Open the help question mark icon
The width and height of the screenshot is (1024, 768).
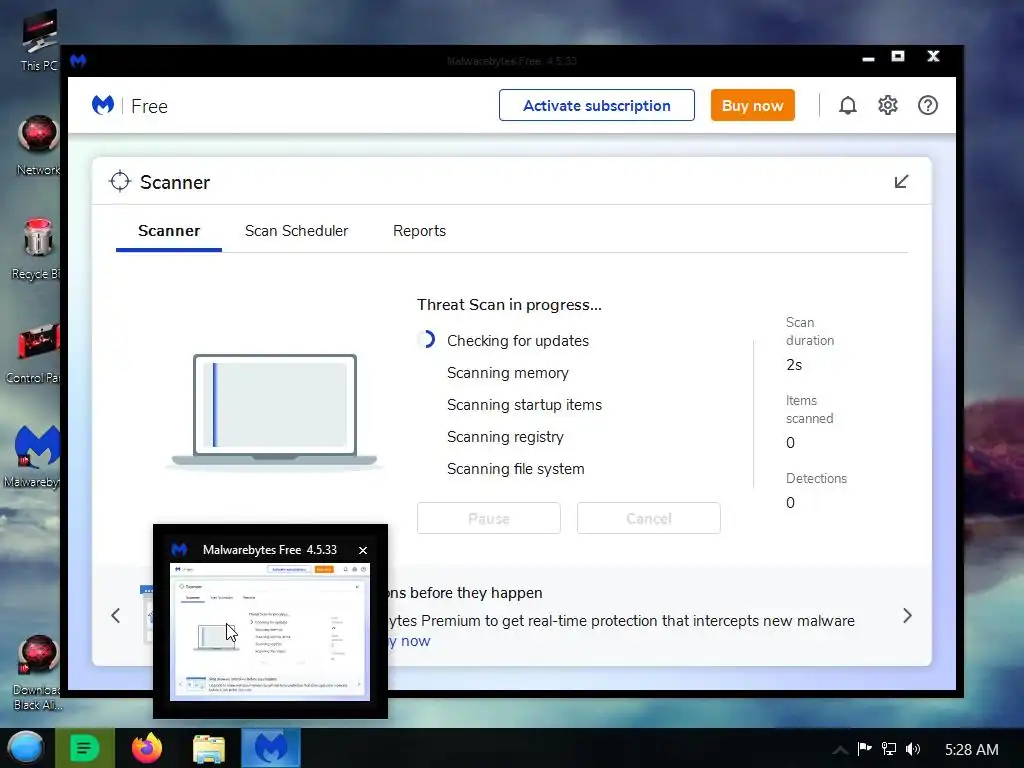point(927,105)
